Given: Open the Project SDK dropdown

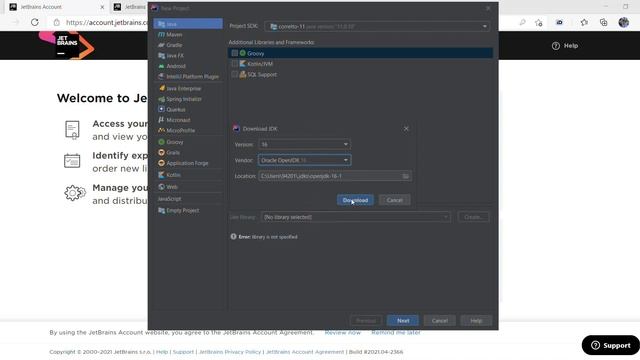Looking at the screenshot, I should pos(377,27).
